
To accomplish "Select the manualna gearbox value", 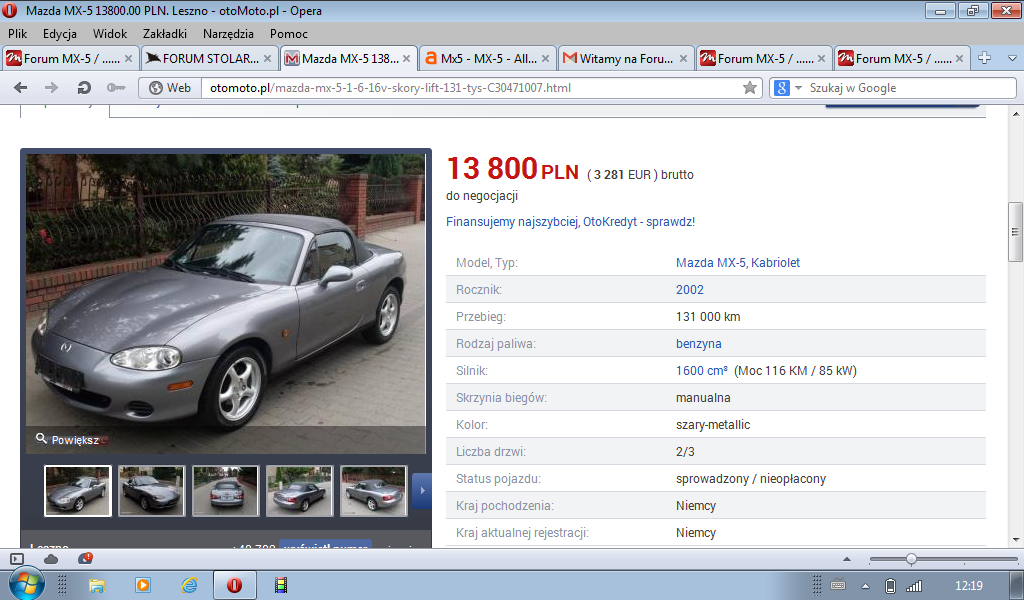I will [703, 398].
